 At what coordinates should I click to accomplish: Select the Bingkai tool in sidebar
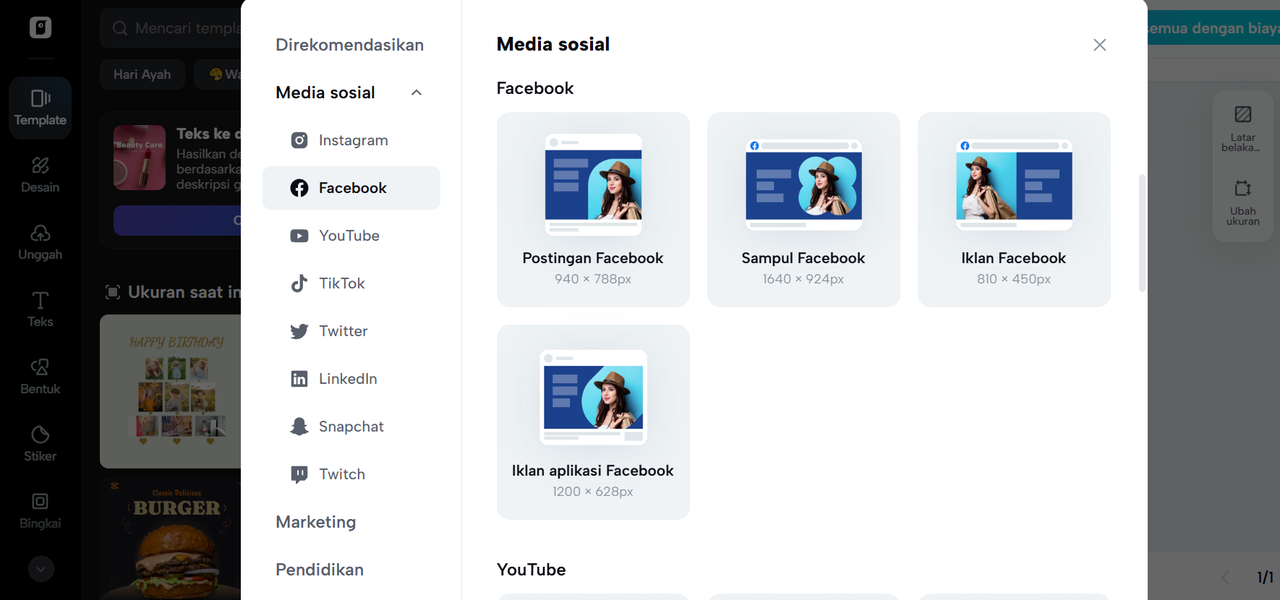(x=39, y=510)
